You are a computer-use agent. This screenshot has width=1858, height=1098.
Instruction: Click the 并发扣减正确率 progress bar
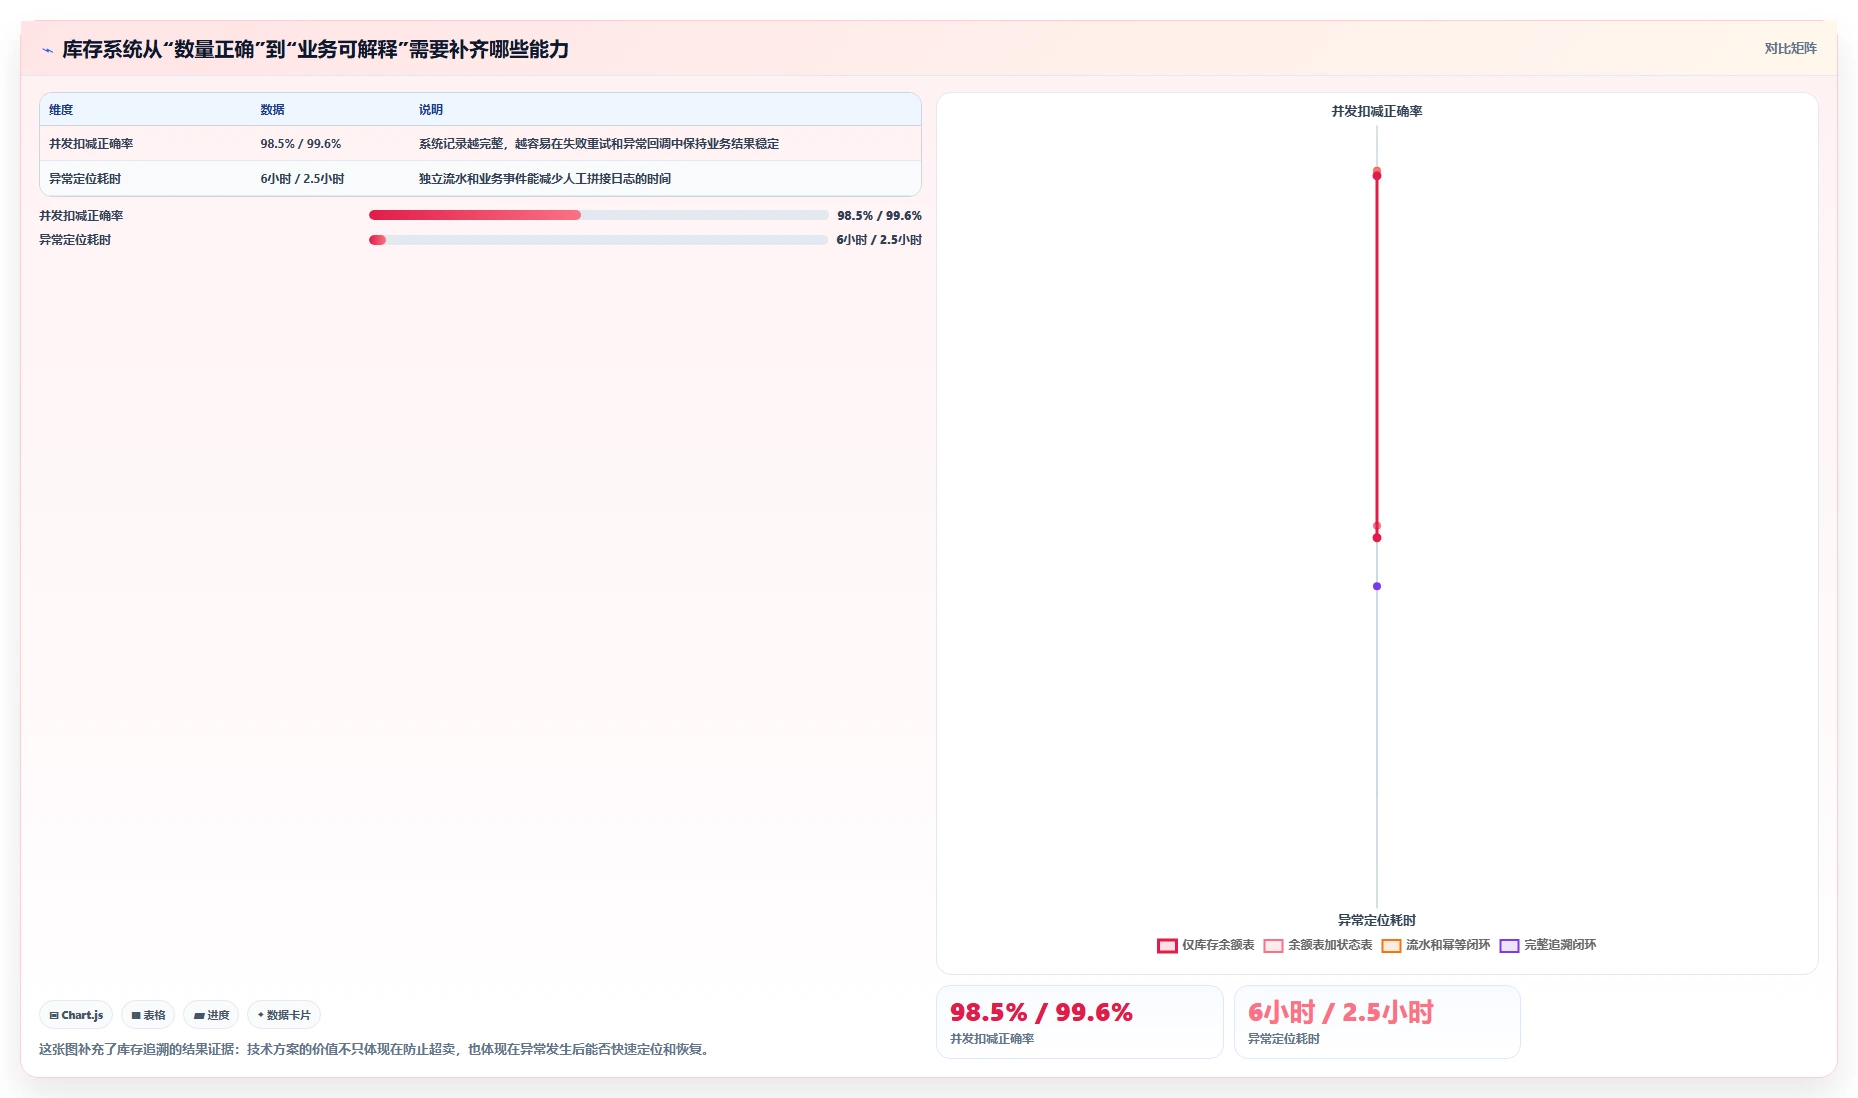pos(598,215)
